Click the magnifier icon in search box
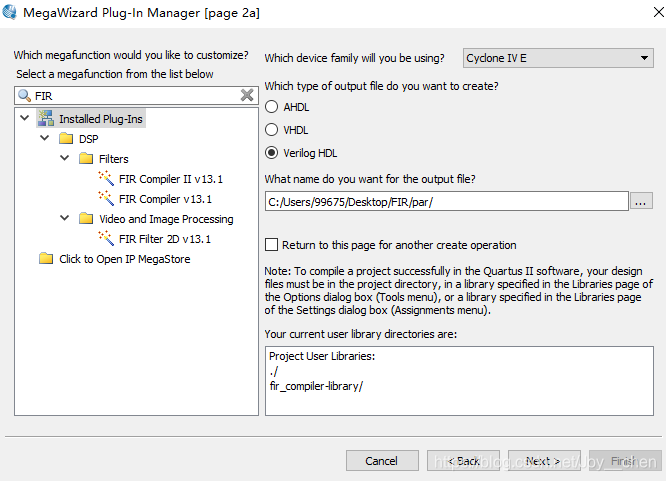The image size is (666, 481). point(25,96)
